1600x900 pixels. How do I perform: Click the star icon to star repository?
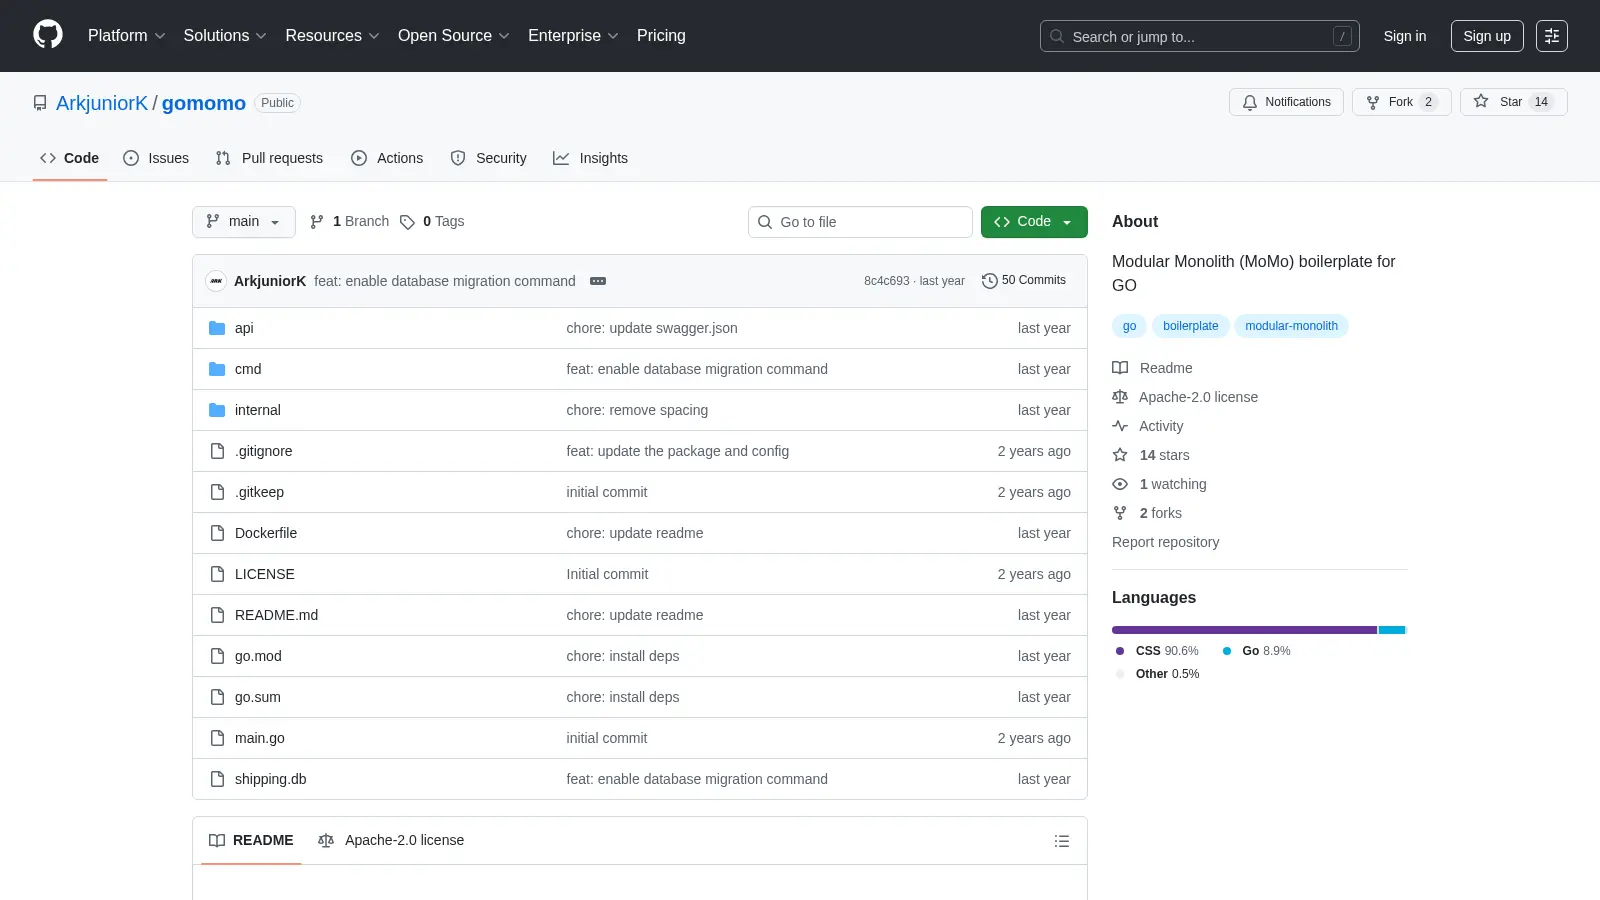[x=1481, y=102]
